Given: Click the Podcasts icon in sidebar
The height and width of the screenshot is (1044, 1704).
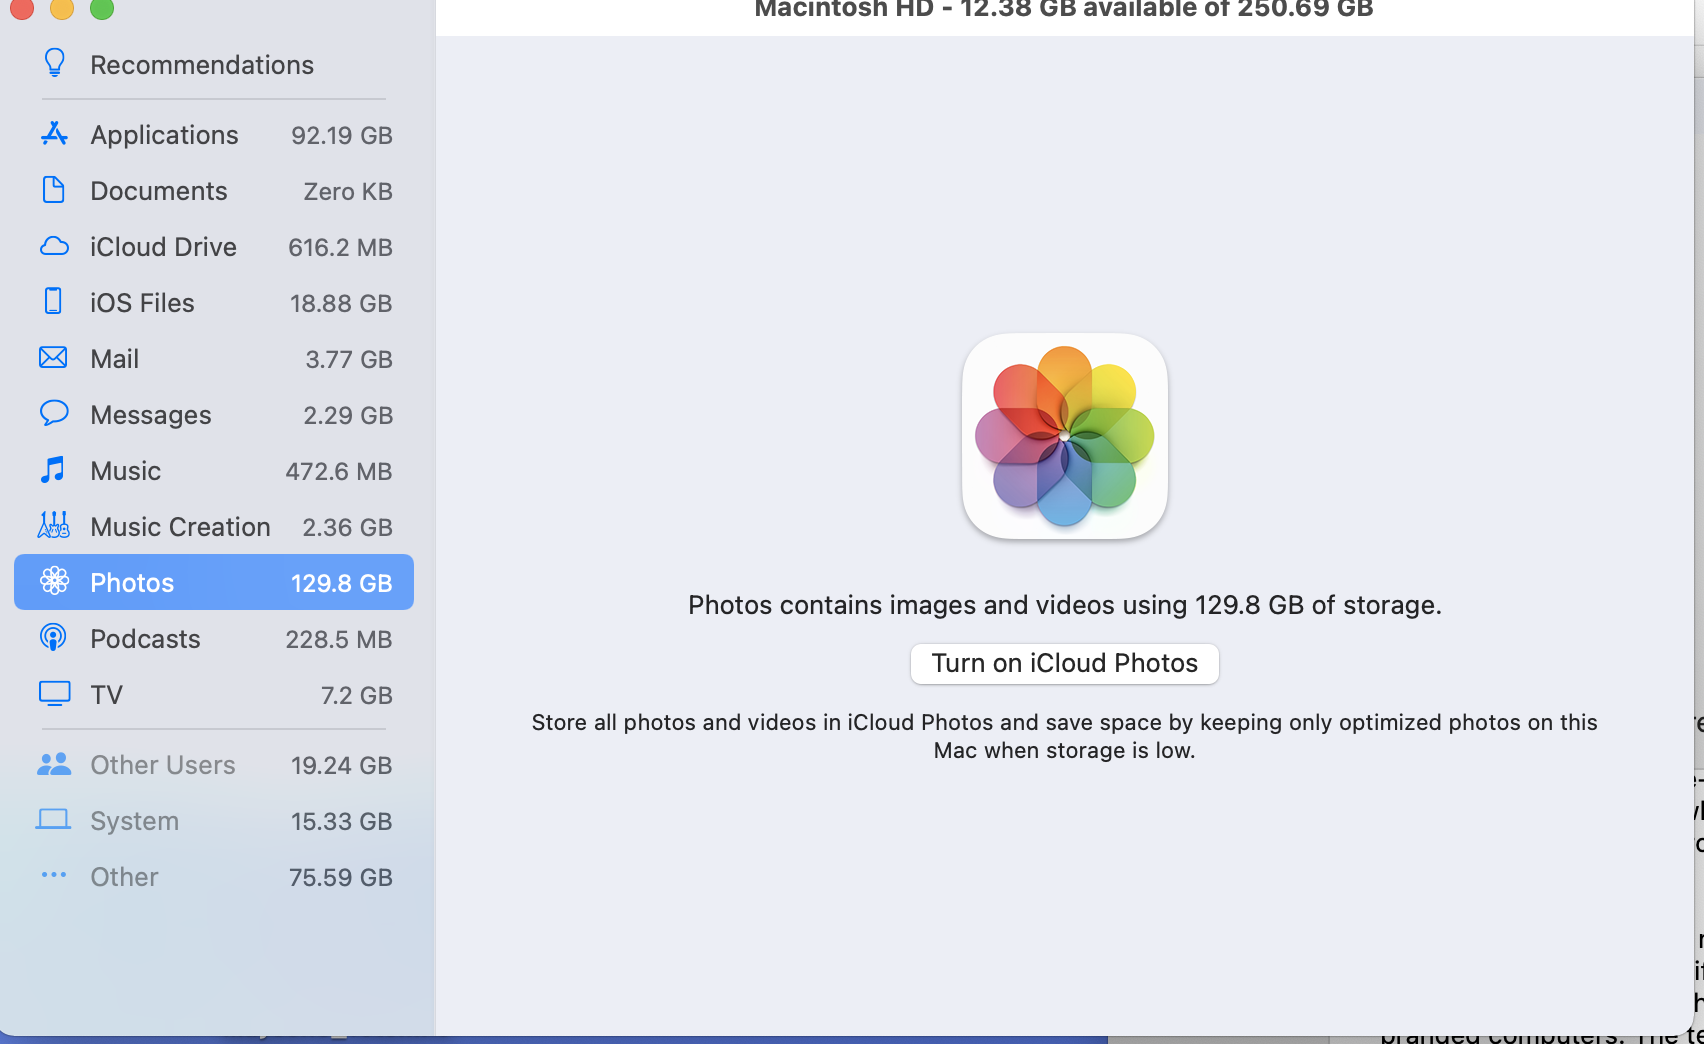Looking at the screenshot, I should (54, 638).
